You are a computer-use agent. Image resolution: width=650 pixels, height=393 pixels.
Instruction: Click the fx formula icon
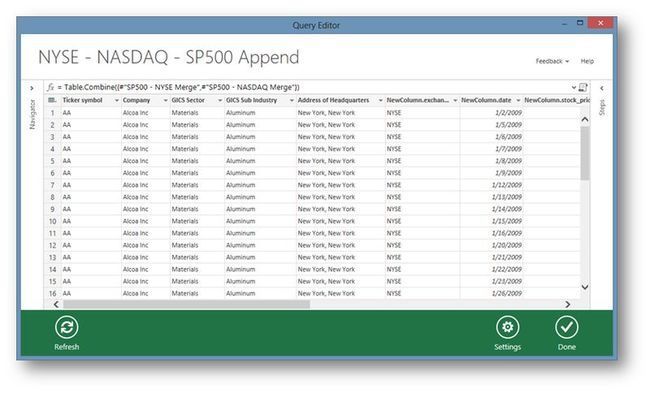51,87
